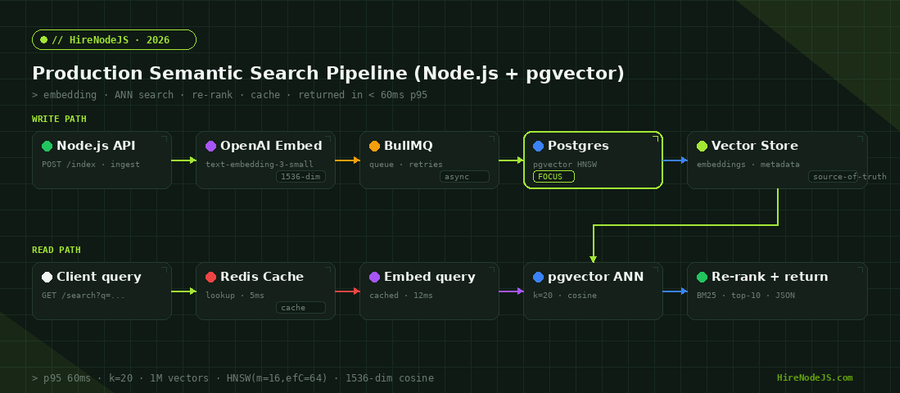900x393 pixels.
Task: Select the pgvector ANN node title
Action: point(596,277)
